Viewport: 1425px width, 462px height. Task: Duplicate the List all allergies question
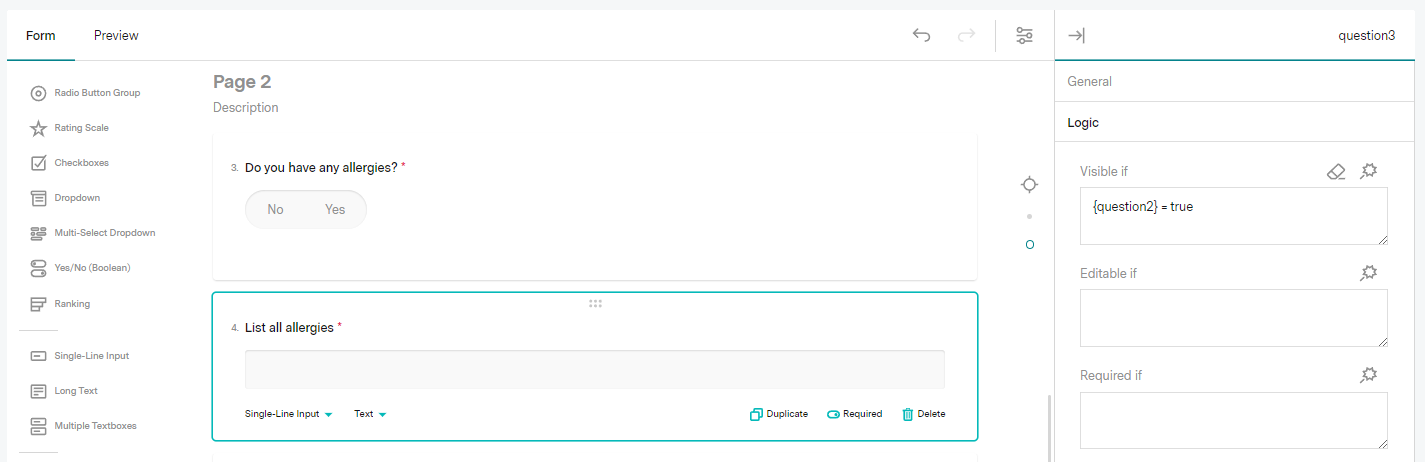(x=779, y=414)
